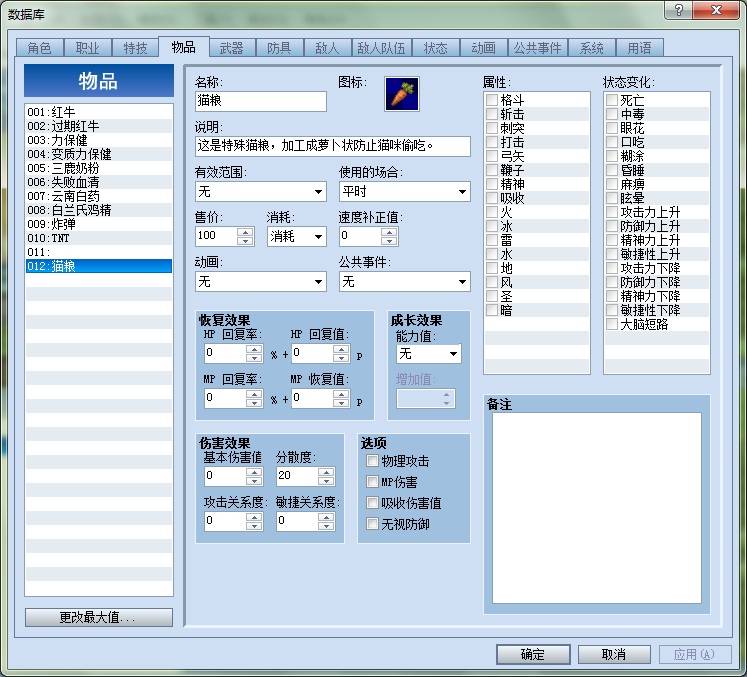Select item 012:猫粮

[99, 266]
